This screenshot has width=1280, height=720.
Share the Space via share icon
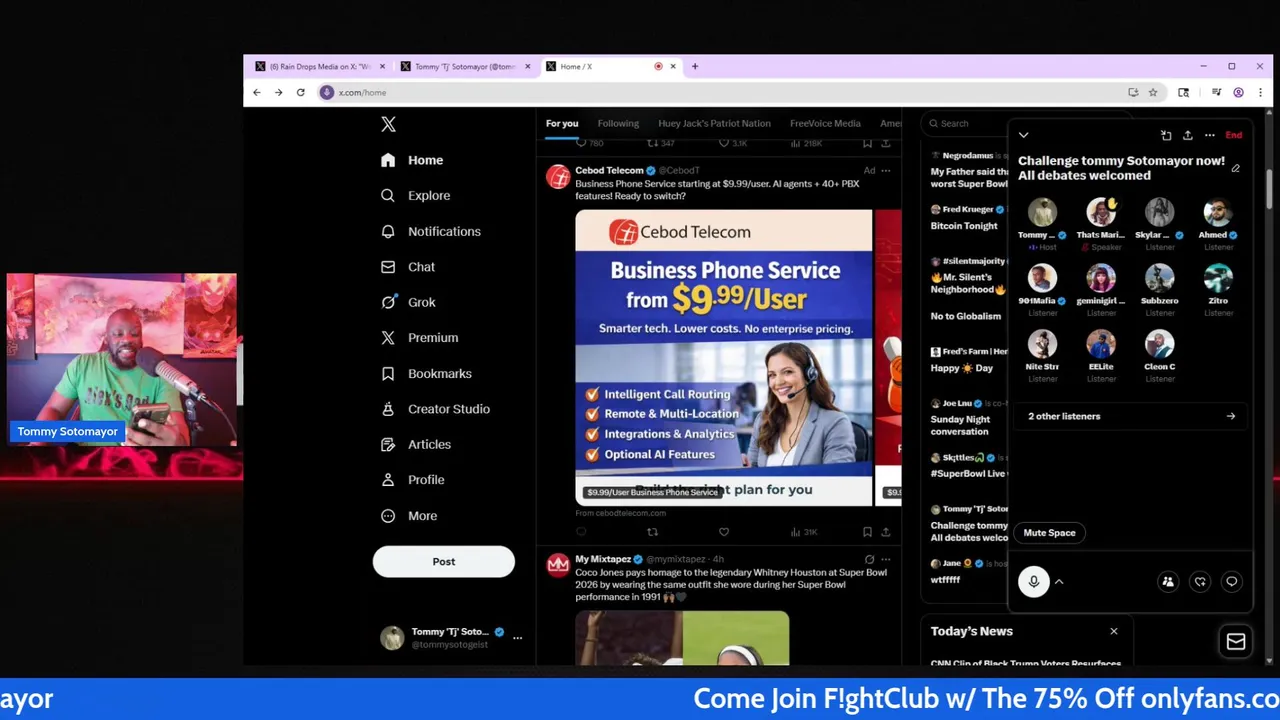(1188, 135)
